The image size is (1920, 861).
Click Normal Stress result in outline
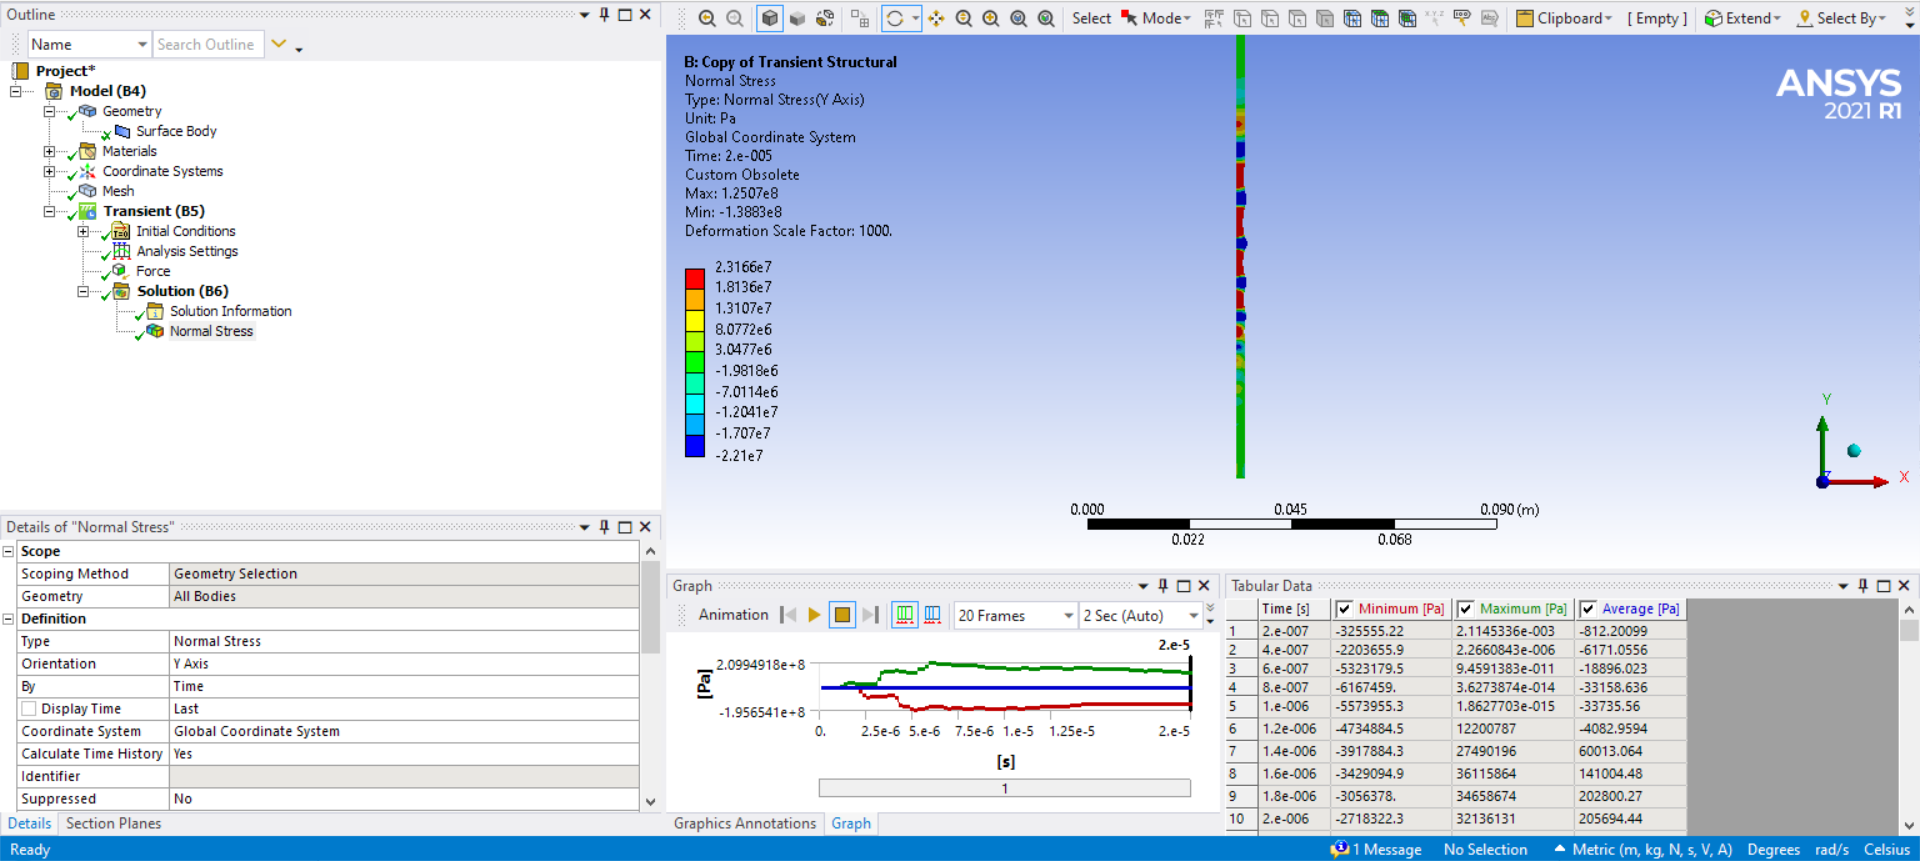211,331
